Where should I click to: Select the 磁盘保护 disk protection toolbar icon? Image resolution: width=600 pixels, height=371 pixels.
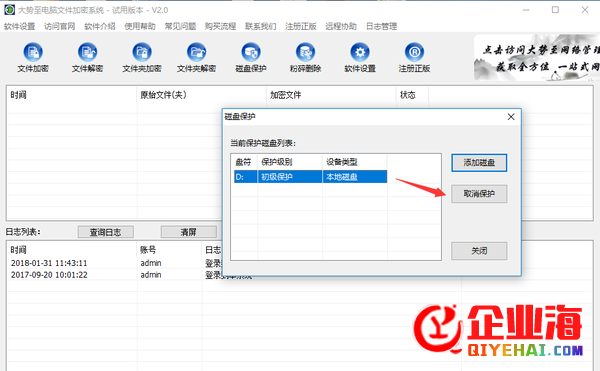click(251, 57)
